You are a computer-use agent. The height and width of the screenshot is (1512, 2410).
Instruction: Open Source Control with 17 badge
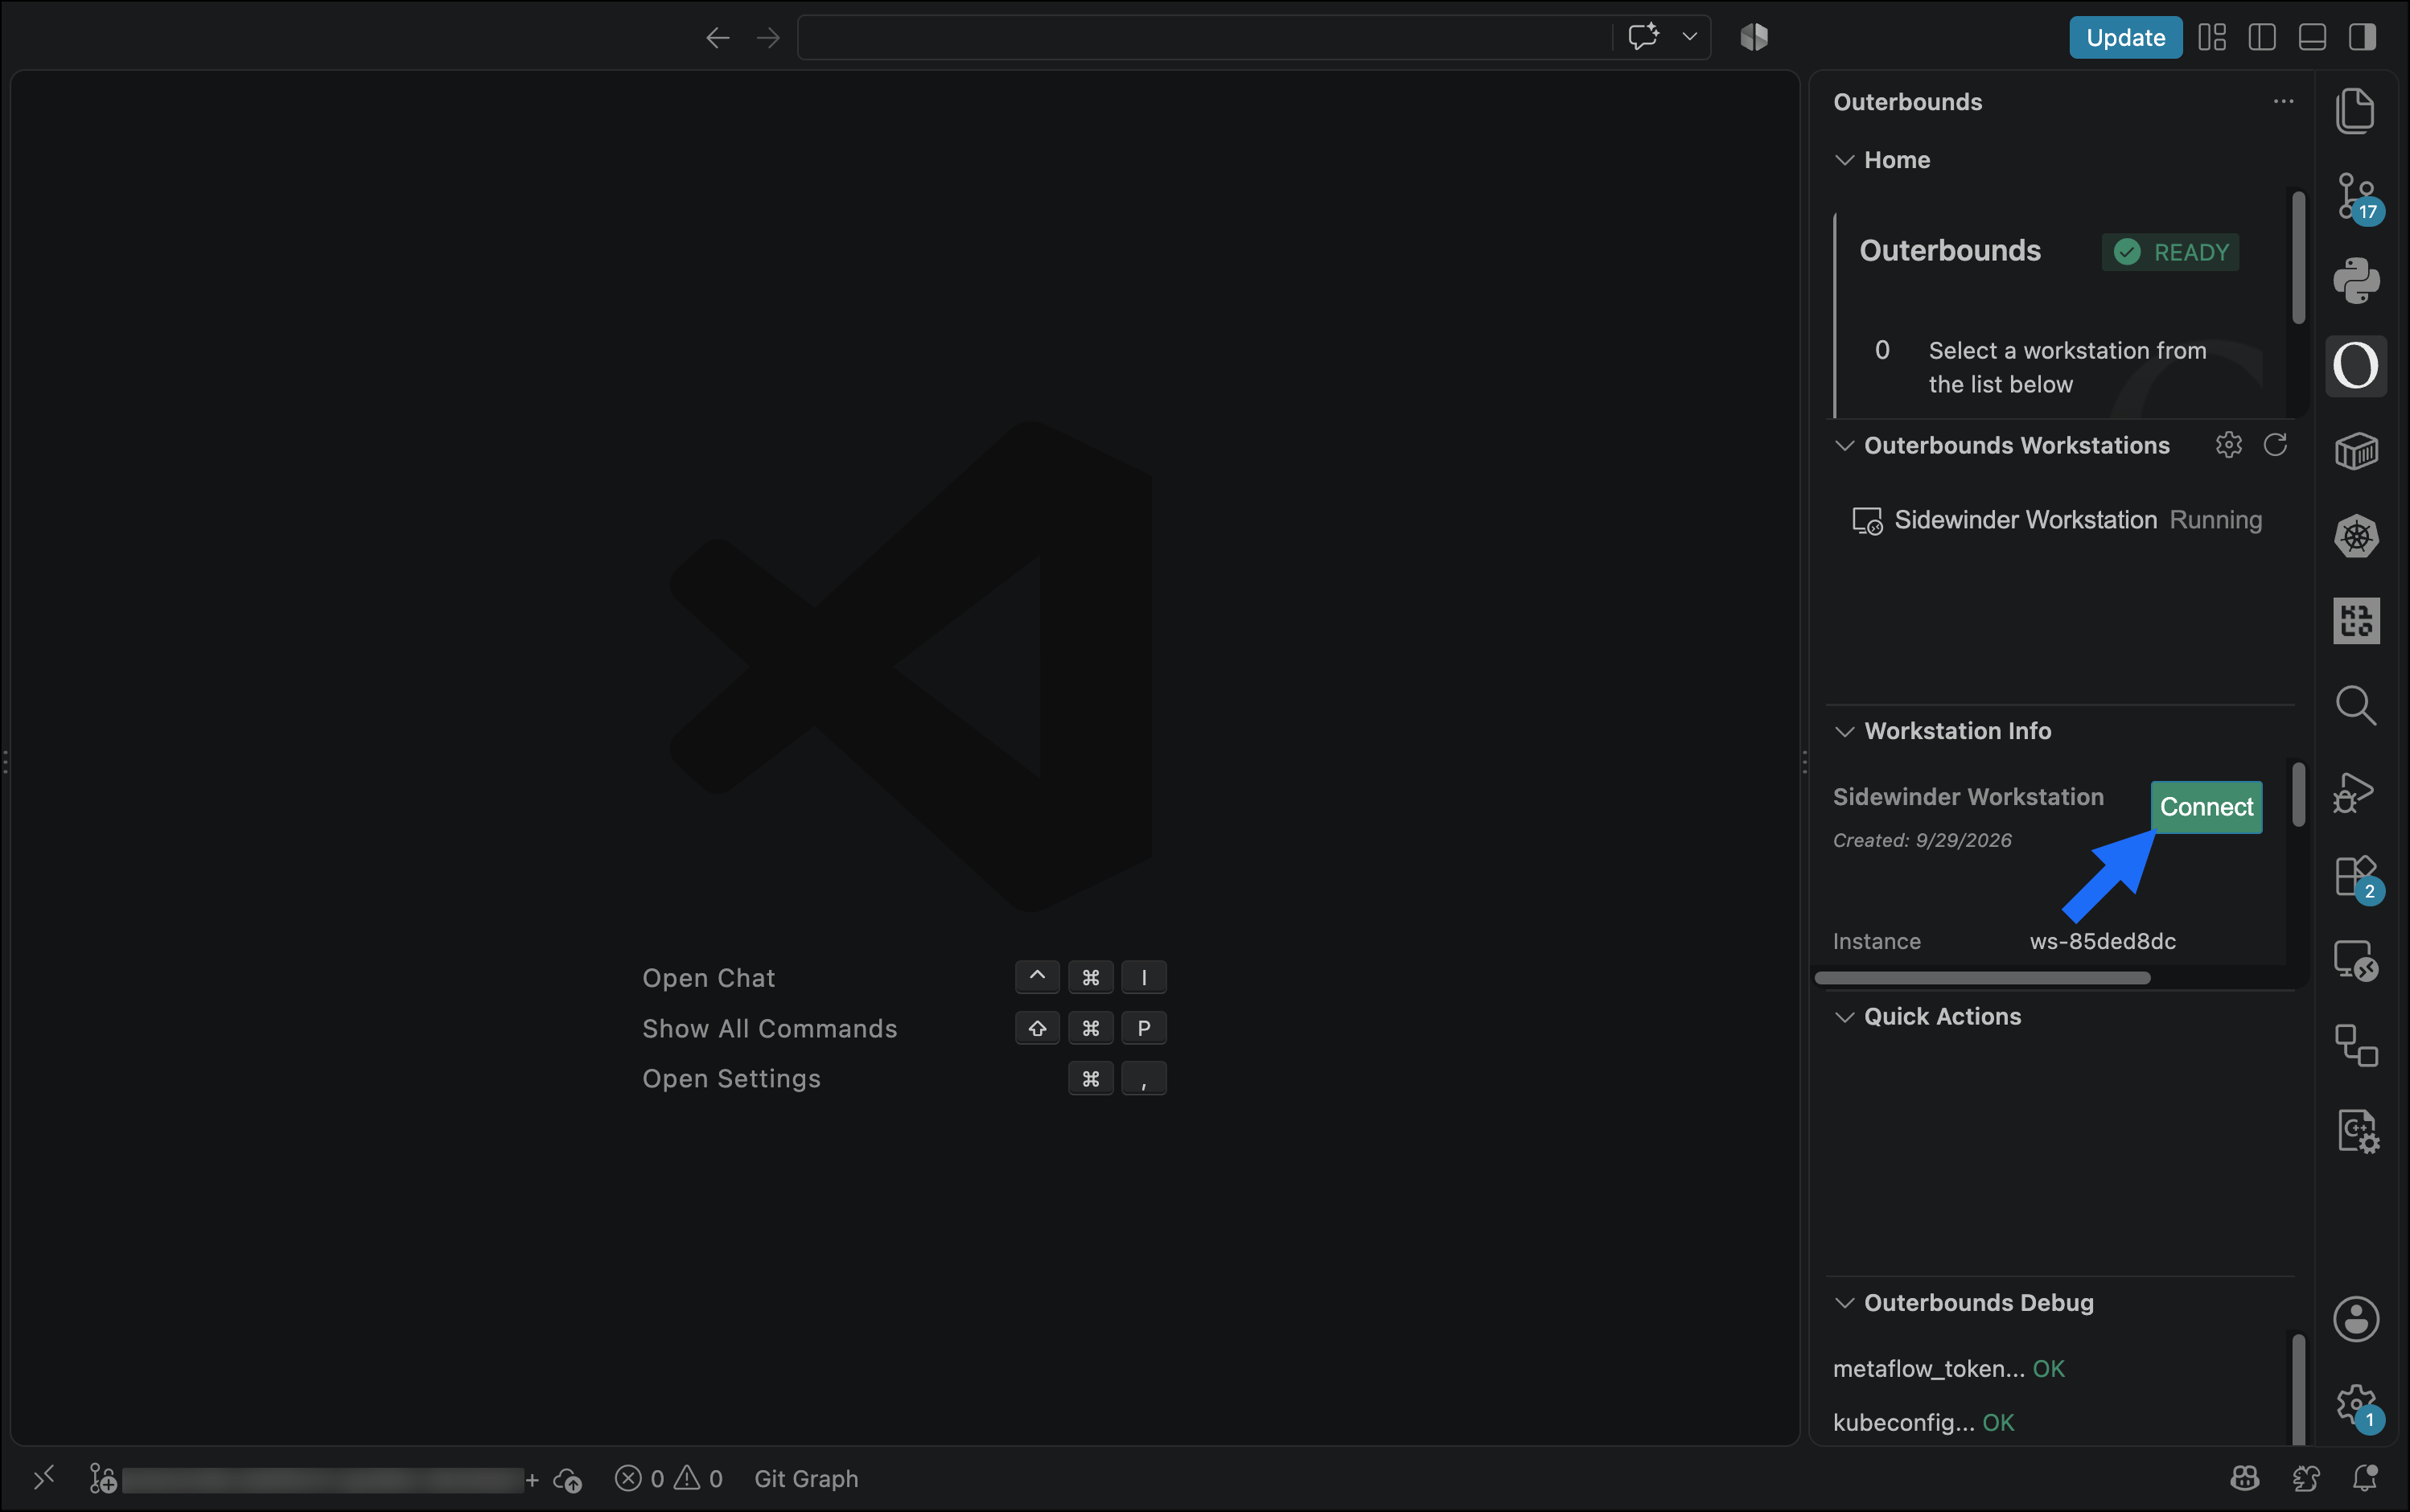click(x=2357, y=196)
